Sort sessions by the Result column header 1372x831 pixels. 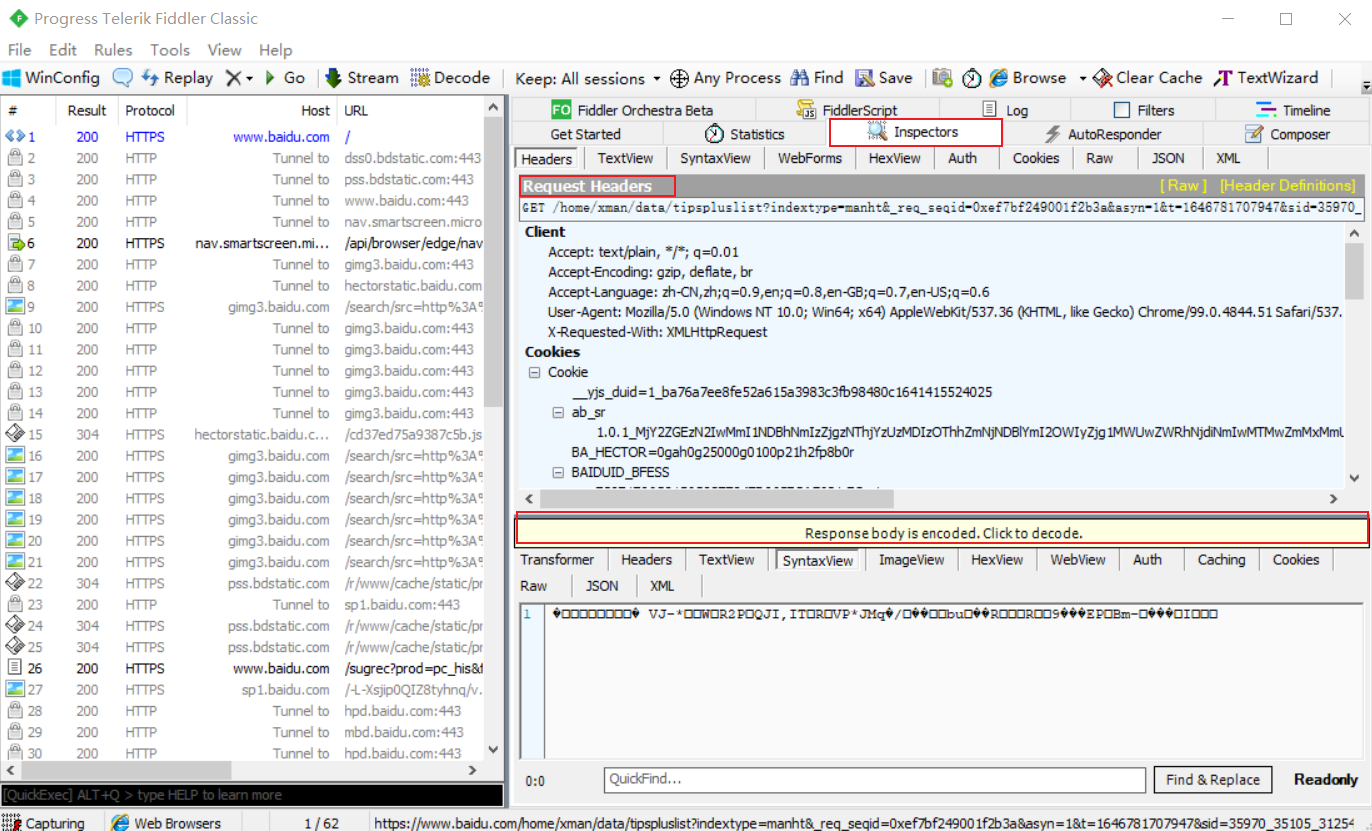[87, 111]
